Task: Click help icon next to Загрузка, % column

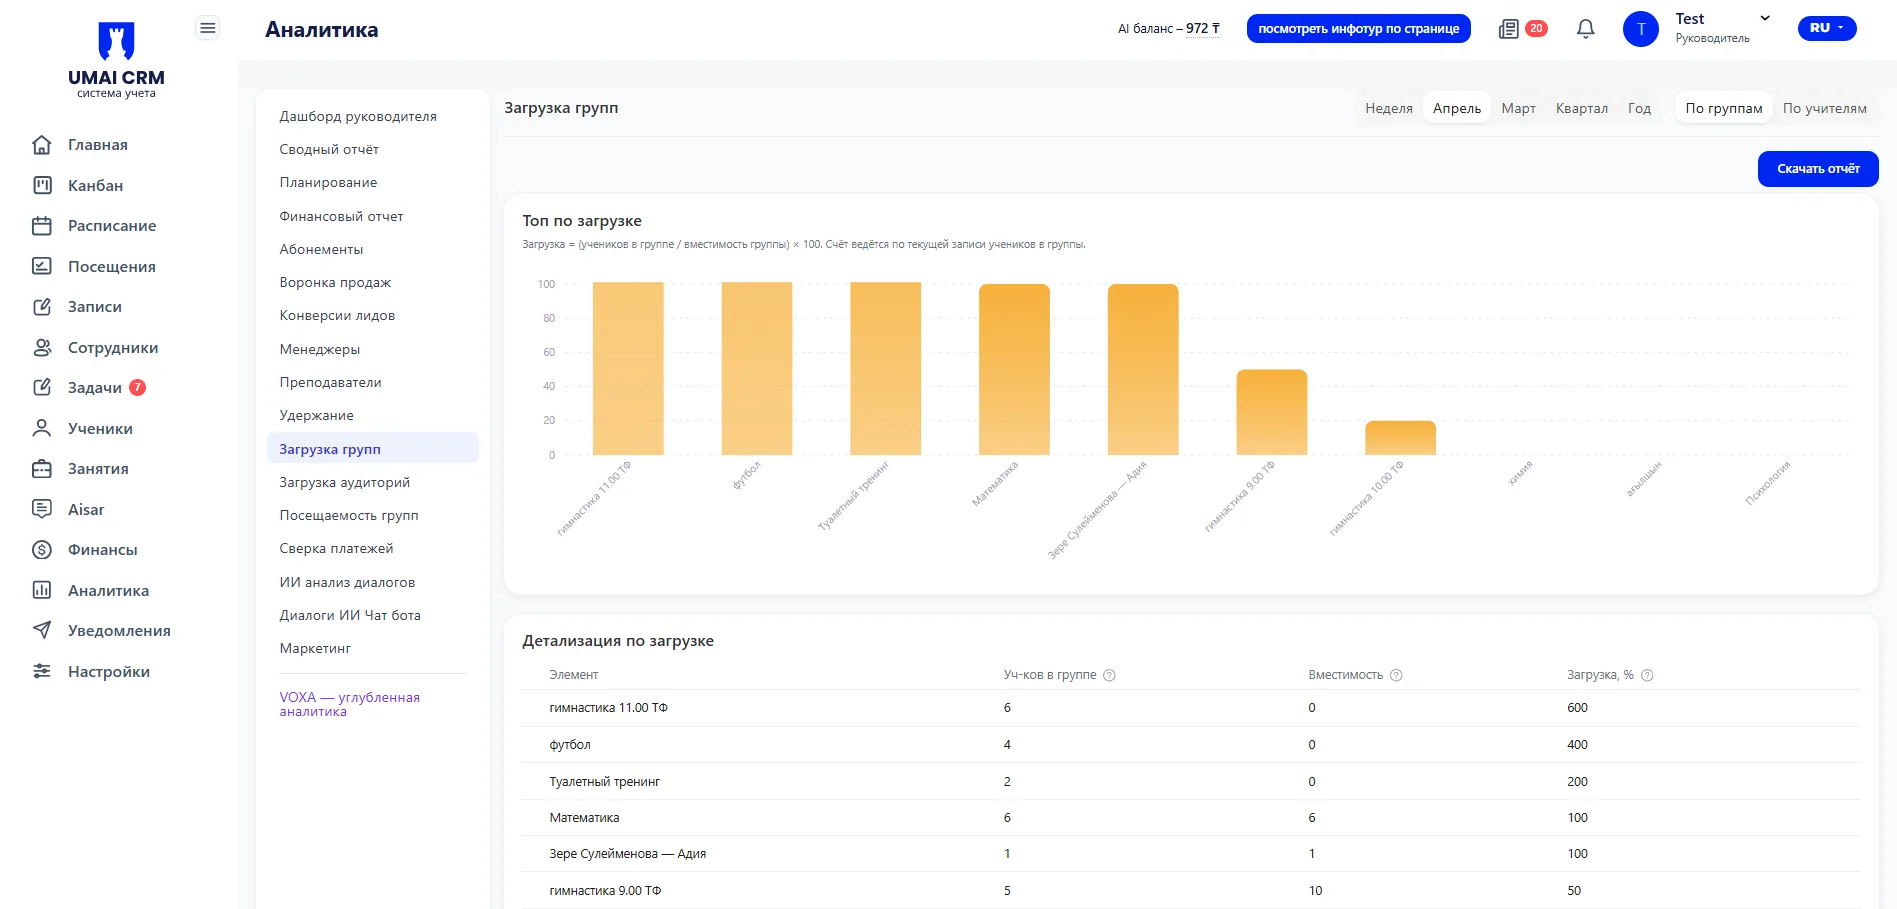Action: [x=1647, y=675]
